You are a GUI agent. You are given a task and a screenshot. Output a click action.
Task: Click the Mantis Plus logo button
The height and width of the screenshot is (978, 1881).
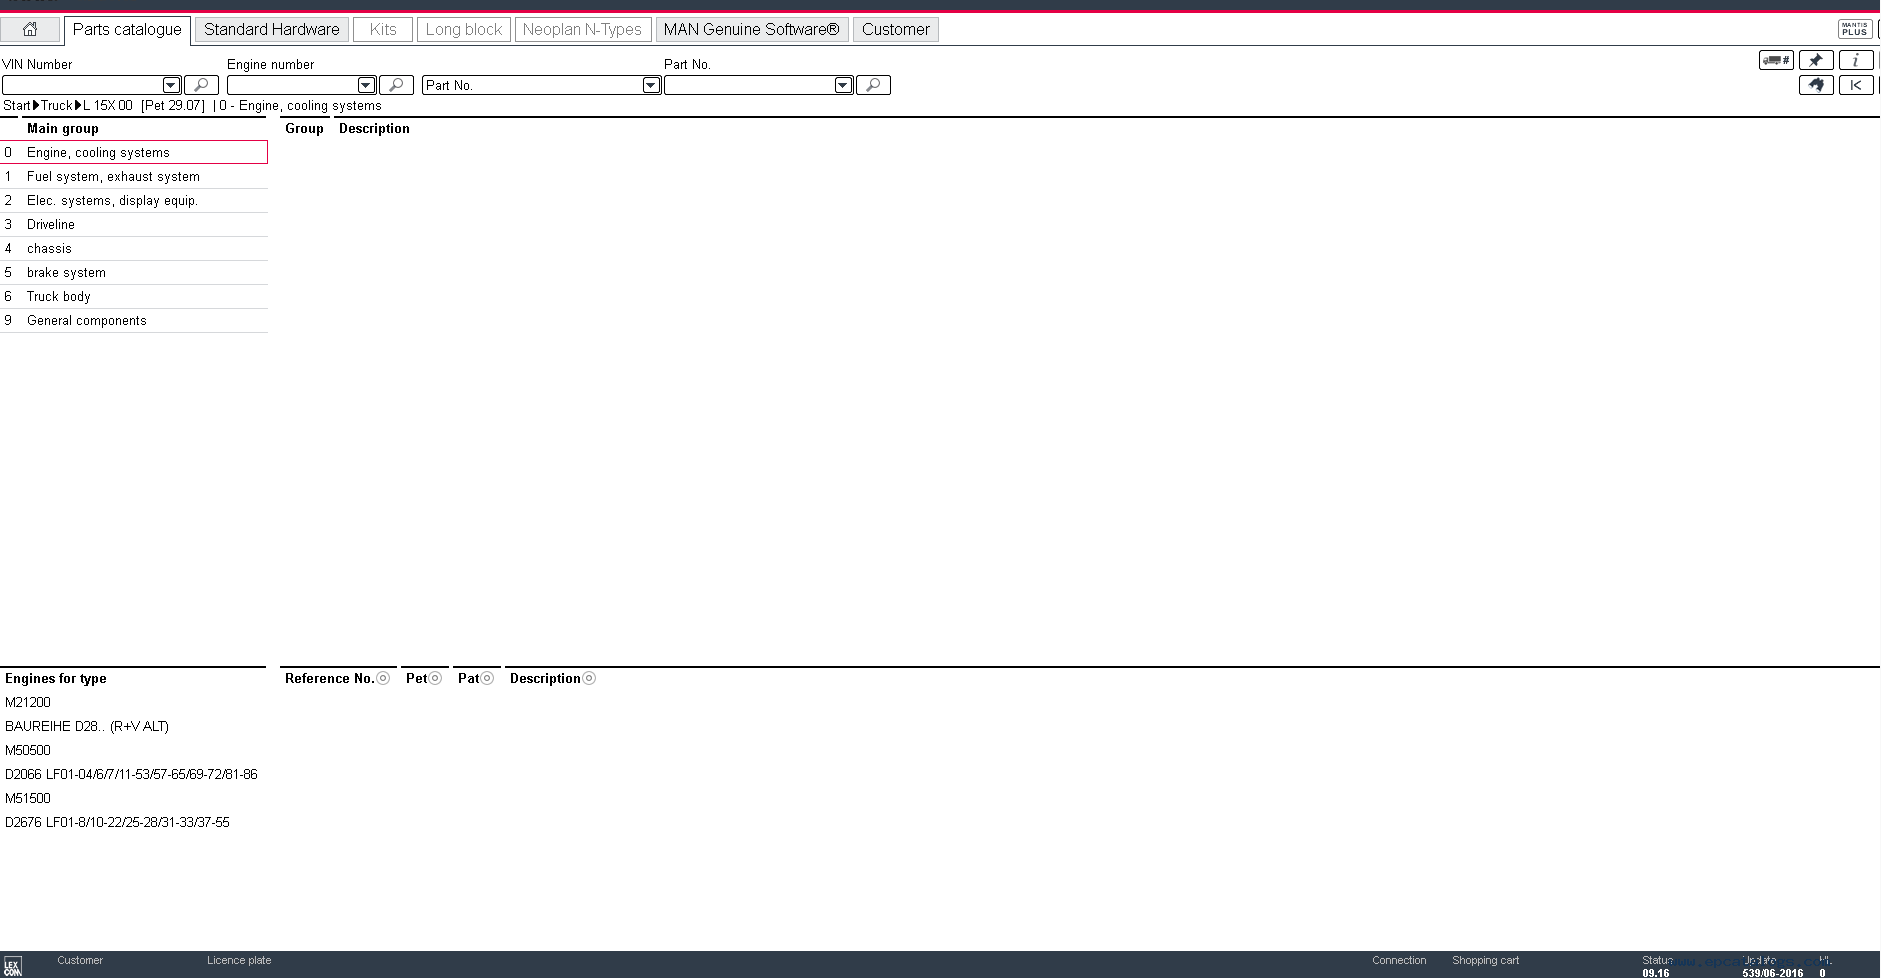click(x=1854, y=30)
